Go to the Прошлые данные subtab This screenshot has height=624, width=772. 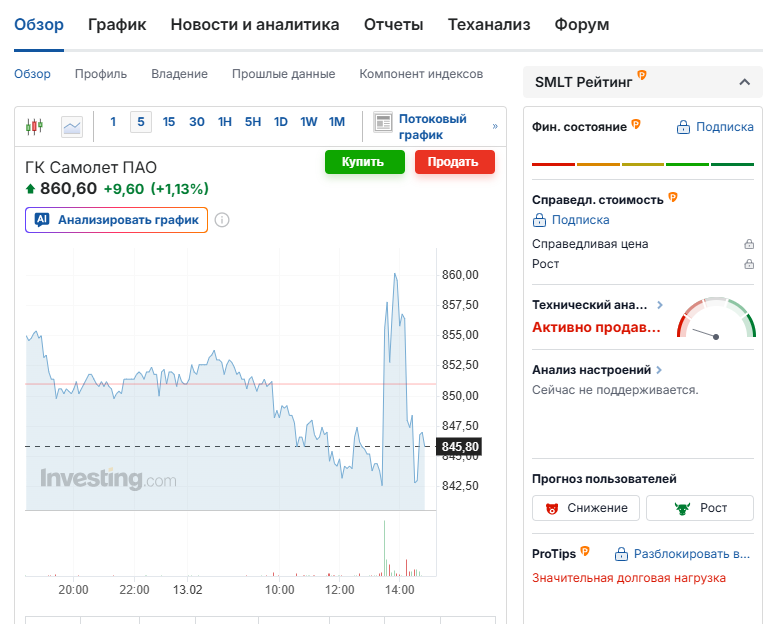[x=283, y=74]
